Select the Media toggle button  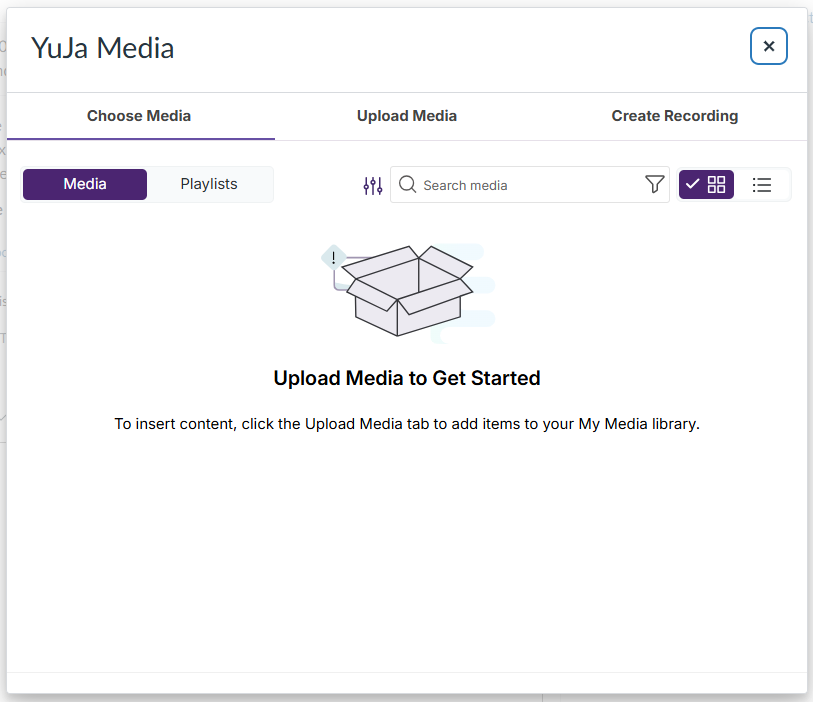click(85, 184)
